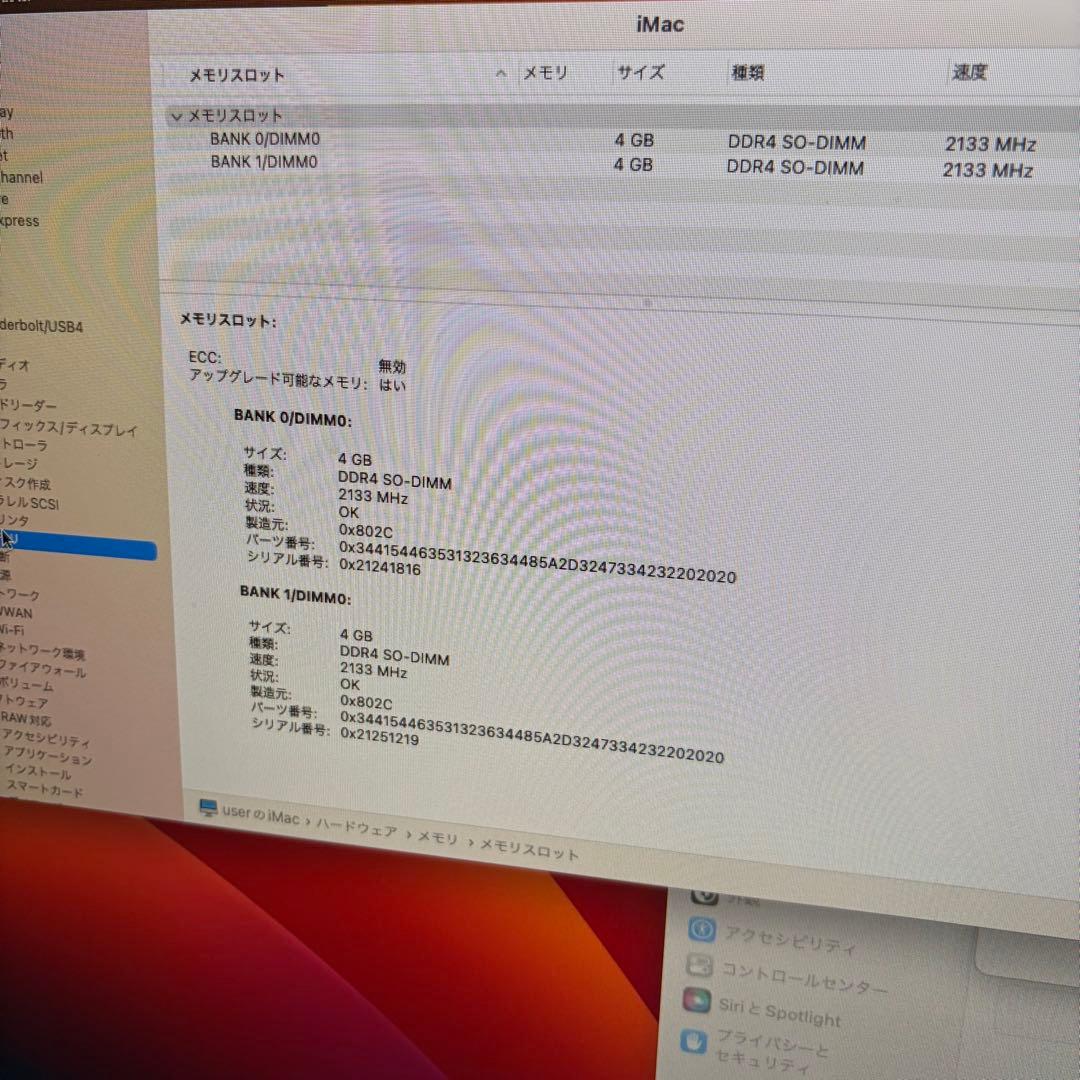Viewport: 1080px width, 1080px height.
Task: Click the computer icon in the path bar
Action: tap(208, 807)
